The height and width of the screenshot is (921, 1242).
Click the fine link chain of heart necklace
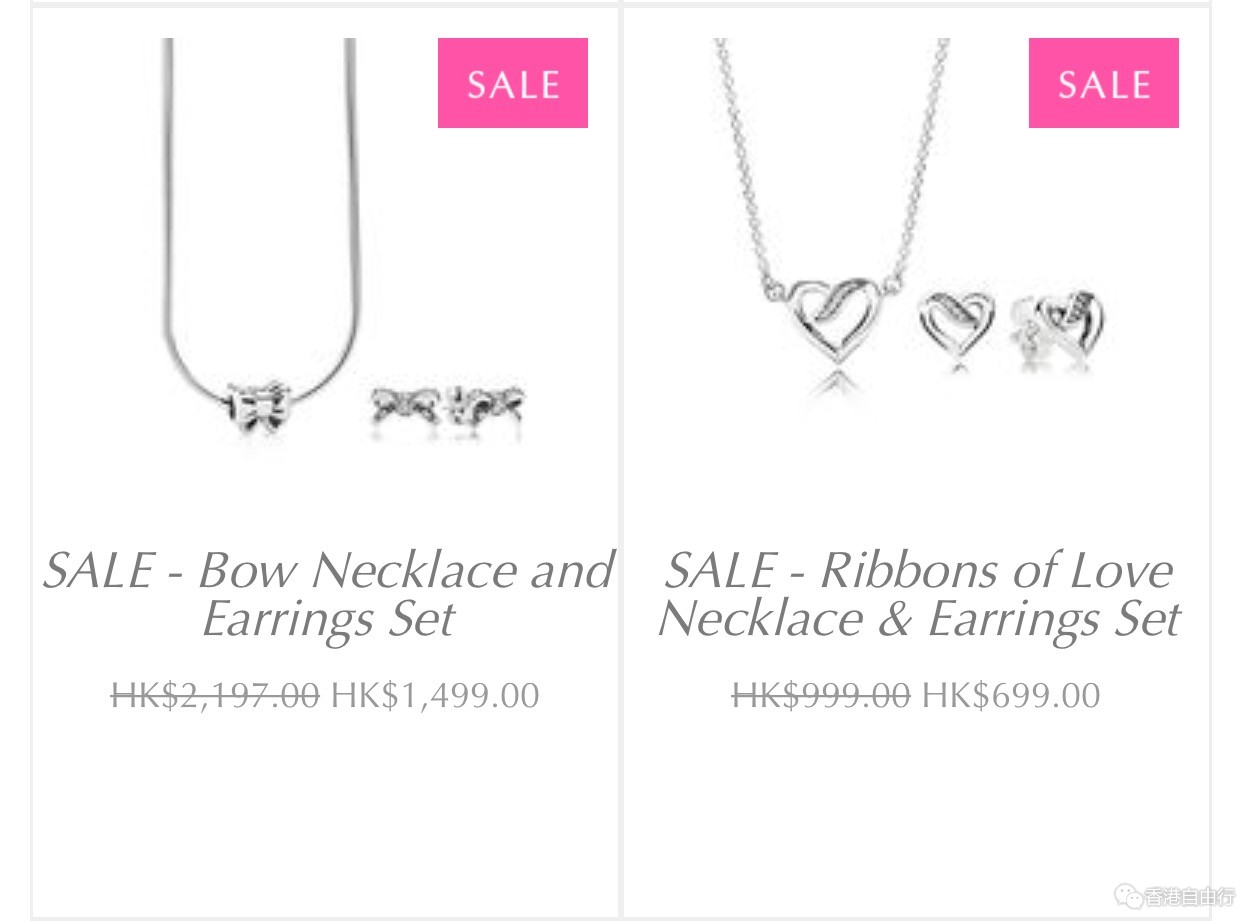[832, 160]
